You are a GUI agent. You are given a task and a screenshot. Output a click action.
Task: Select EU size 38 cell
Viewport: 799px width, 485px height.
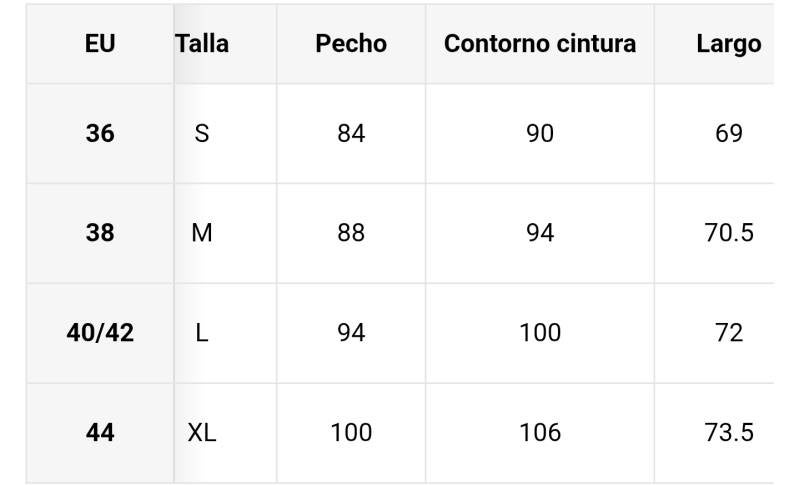100,233
